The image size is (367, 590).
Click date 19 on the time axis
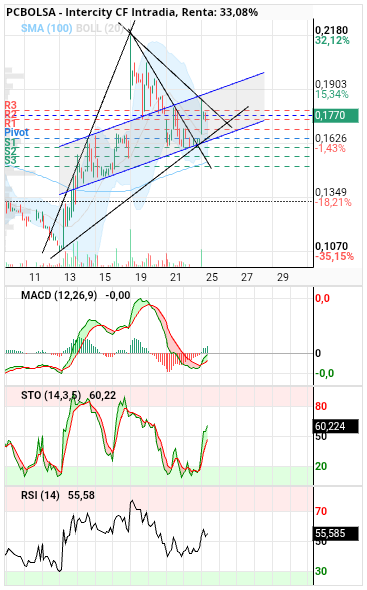[141, 278]
